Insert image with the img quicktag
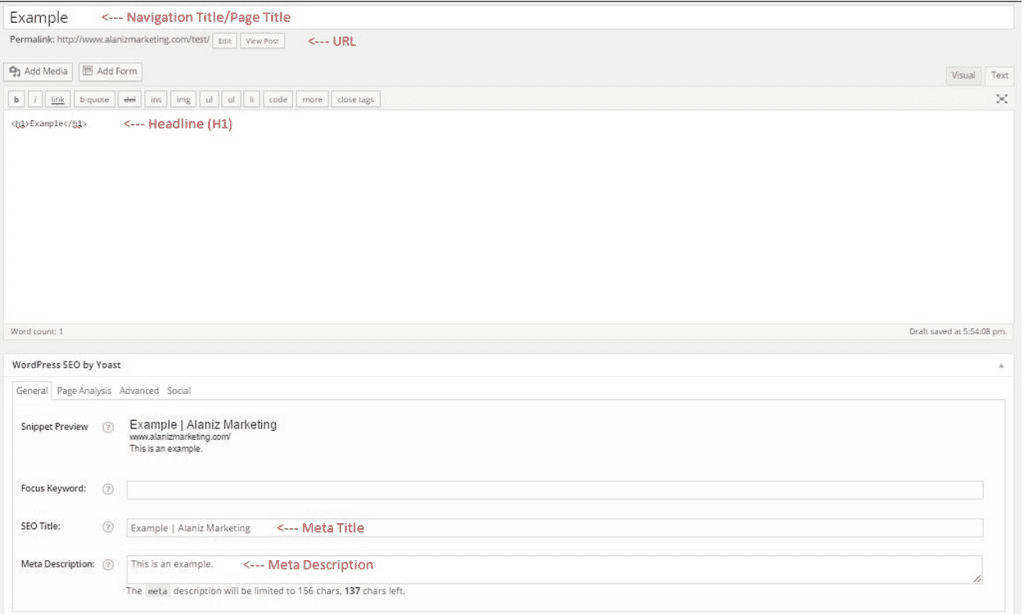Image resolution: width=1024 pixels, height=614 pixels. tap(183, 100)
